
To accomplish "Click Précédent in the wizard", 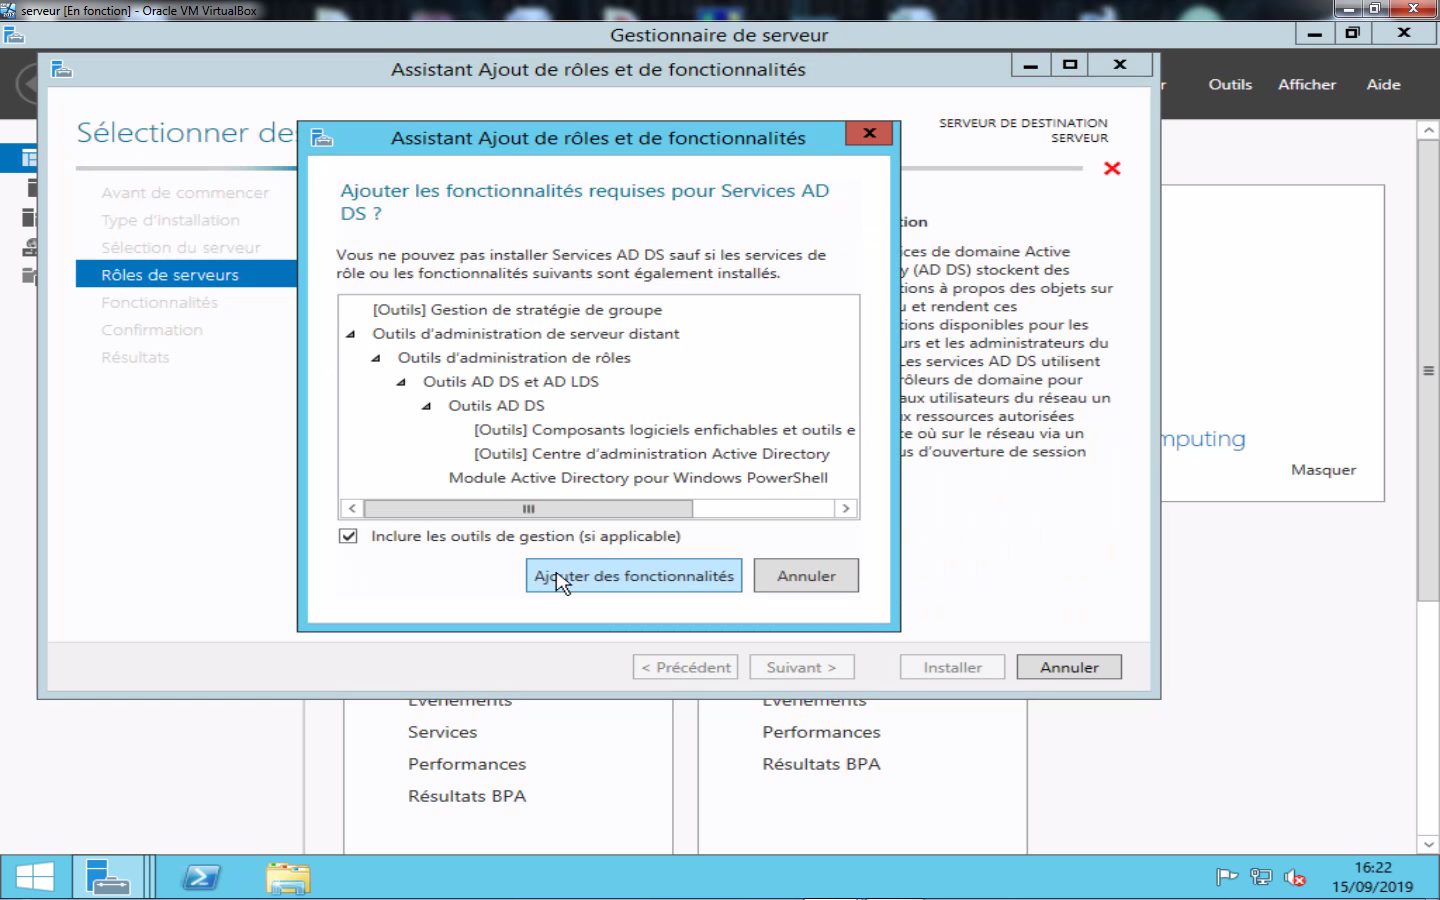I will 685,667.
